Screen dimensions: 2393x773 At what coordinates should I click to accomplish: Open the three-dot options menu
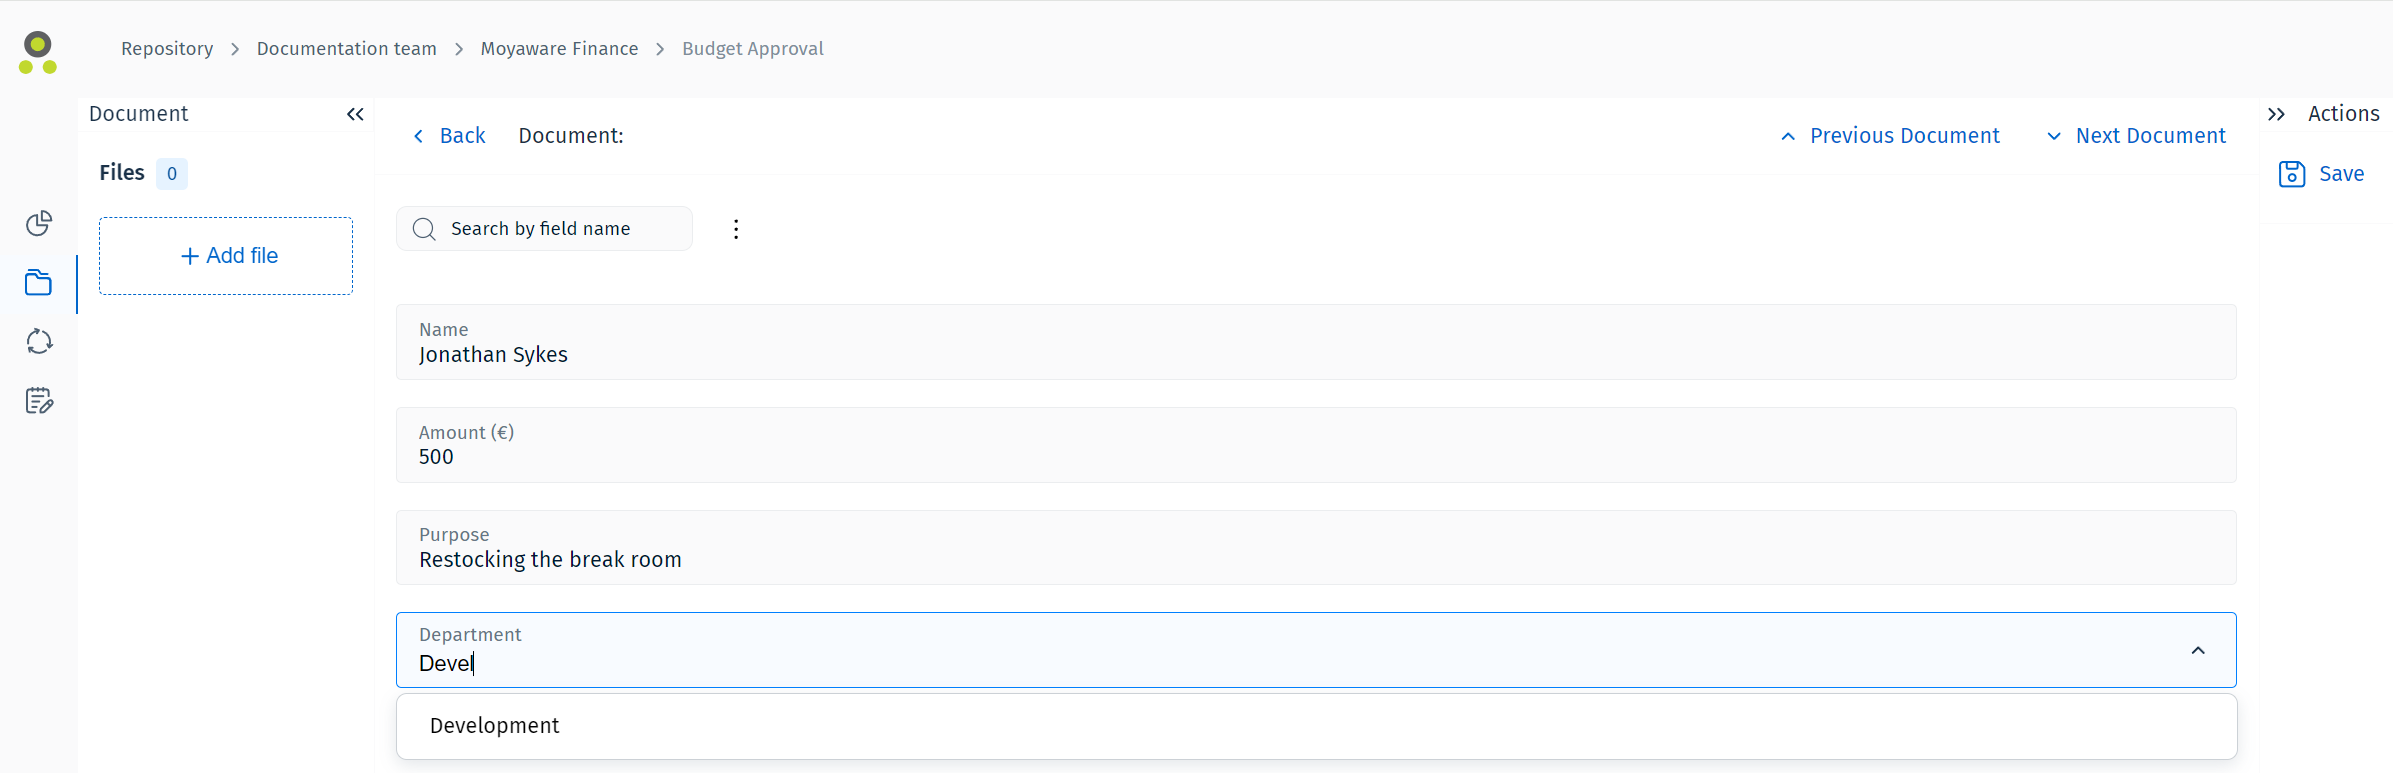pyautogui.click(x=736, y=229)
